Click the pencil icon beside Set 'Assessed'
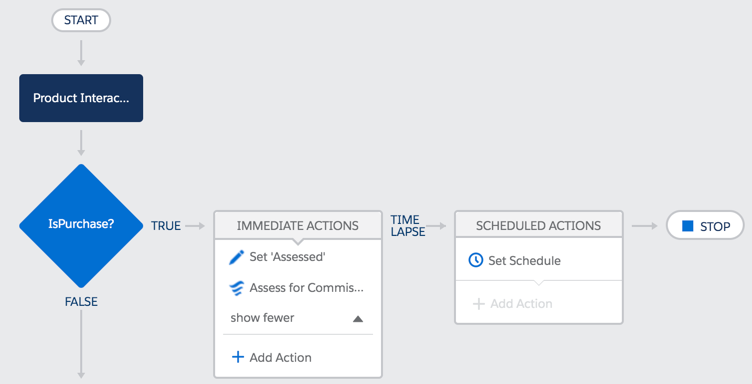The height and width of the screenshot is (384, 752). 236,257
